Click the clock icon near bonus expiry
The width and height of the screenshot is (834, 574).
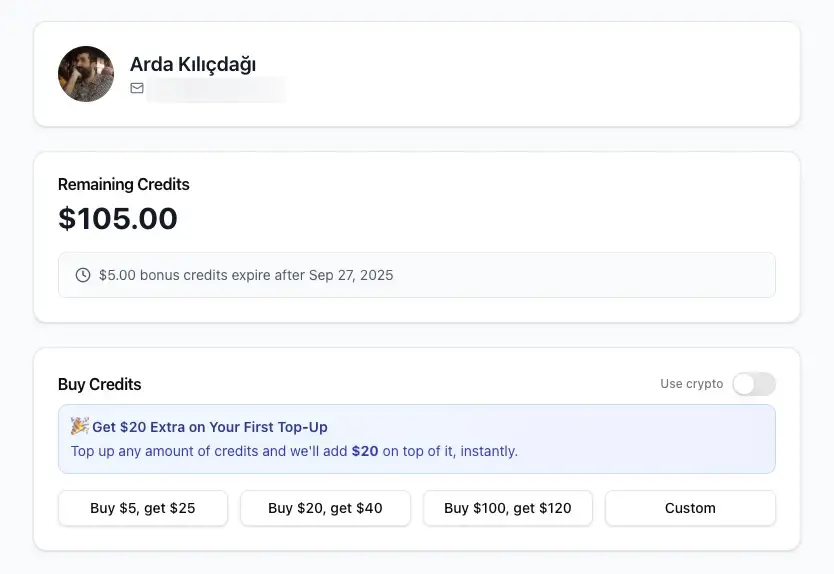click(83, 275)
